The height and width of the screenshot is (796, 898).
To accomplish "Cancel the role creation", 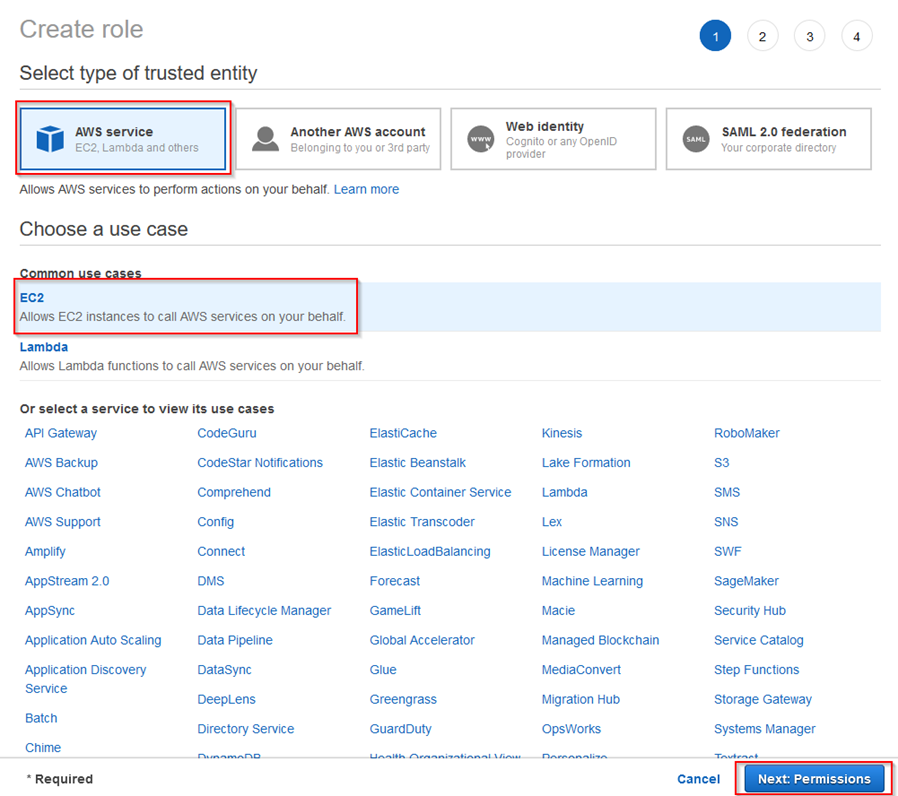I will pos(698,779).
